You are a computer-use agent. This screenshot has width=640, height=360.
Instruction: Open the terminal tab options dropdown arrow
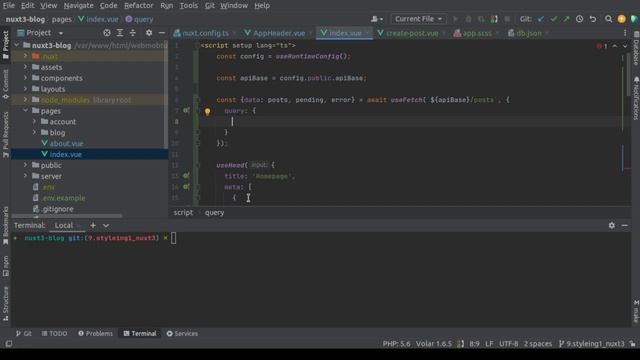point(106,225)
